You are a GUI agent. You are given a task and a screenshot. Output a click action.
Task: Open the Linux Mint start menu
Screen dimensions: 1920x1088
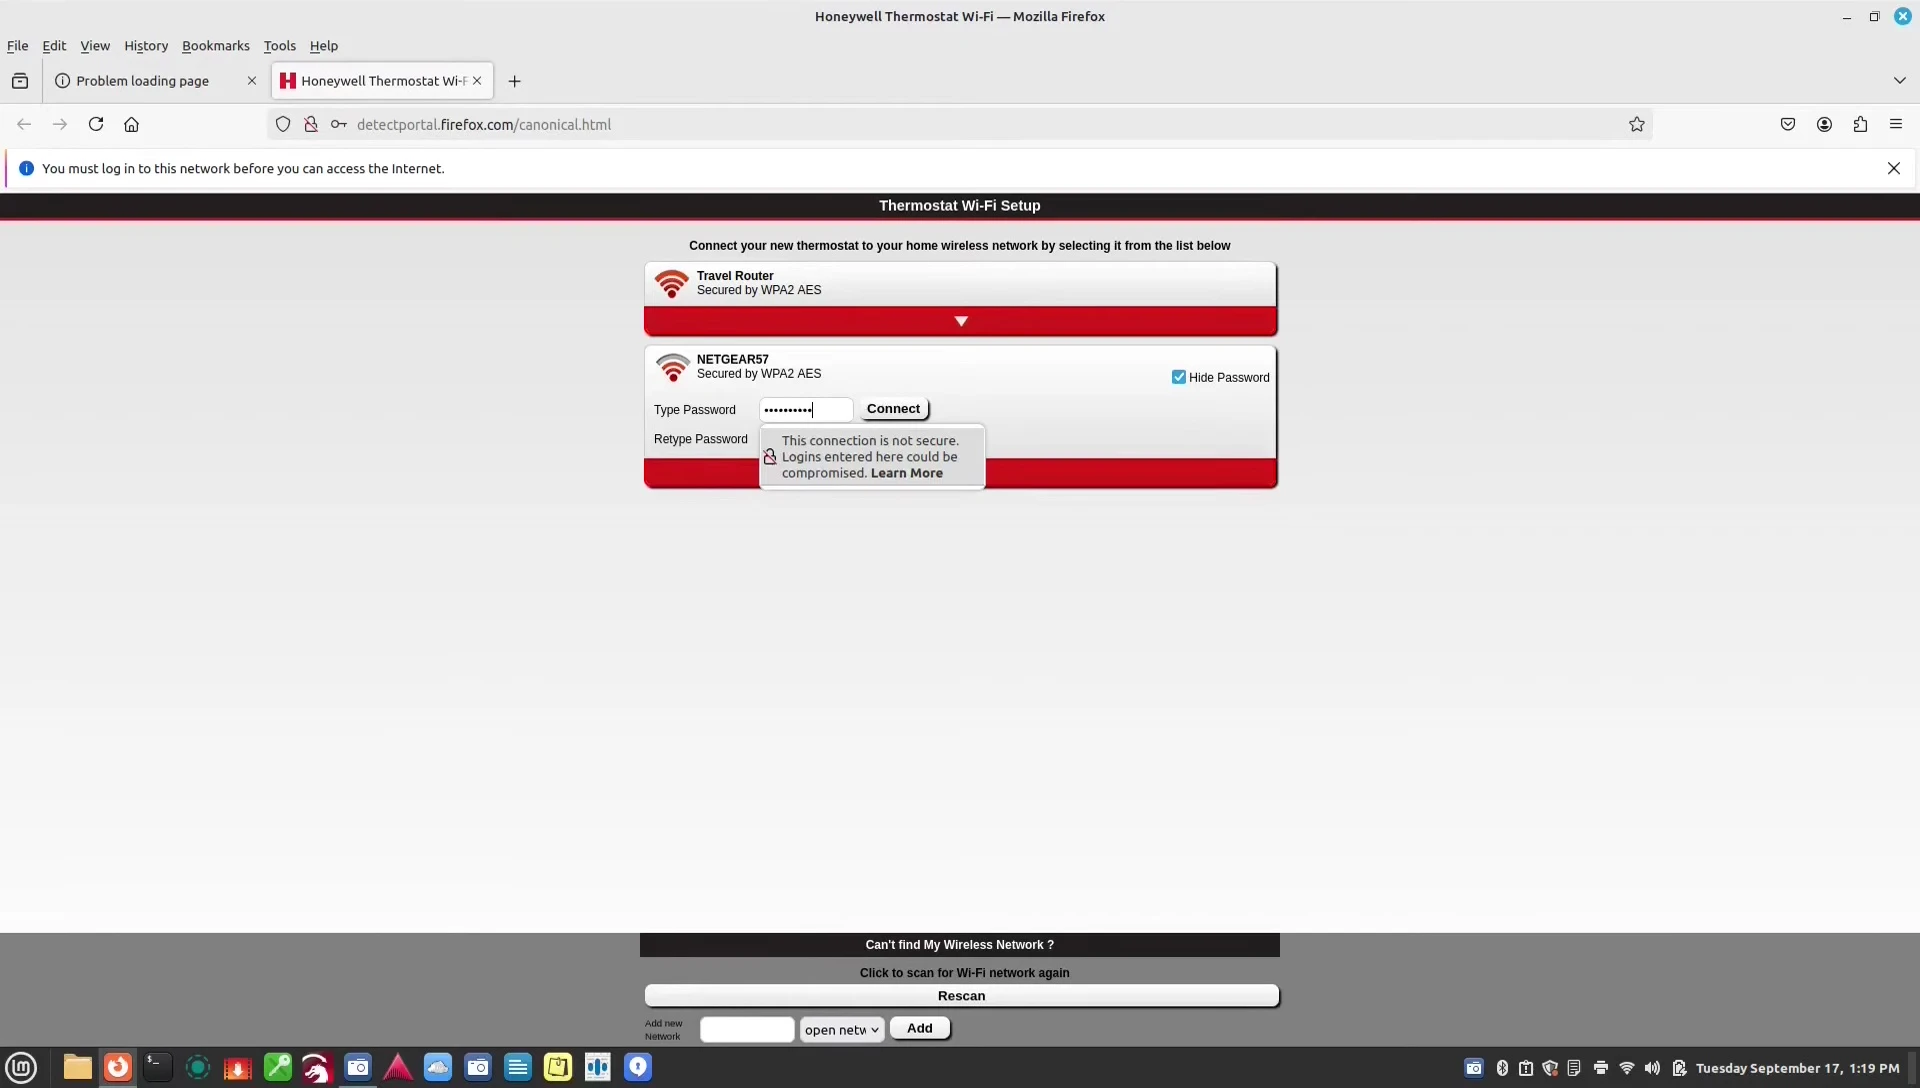pos(21,1067)
